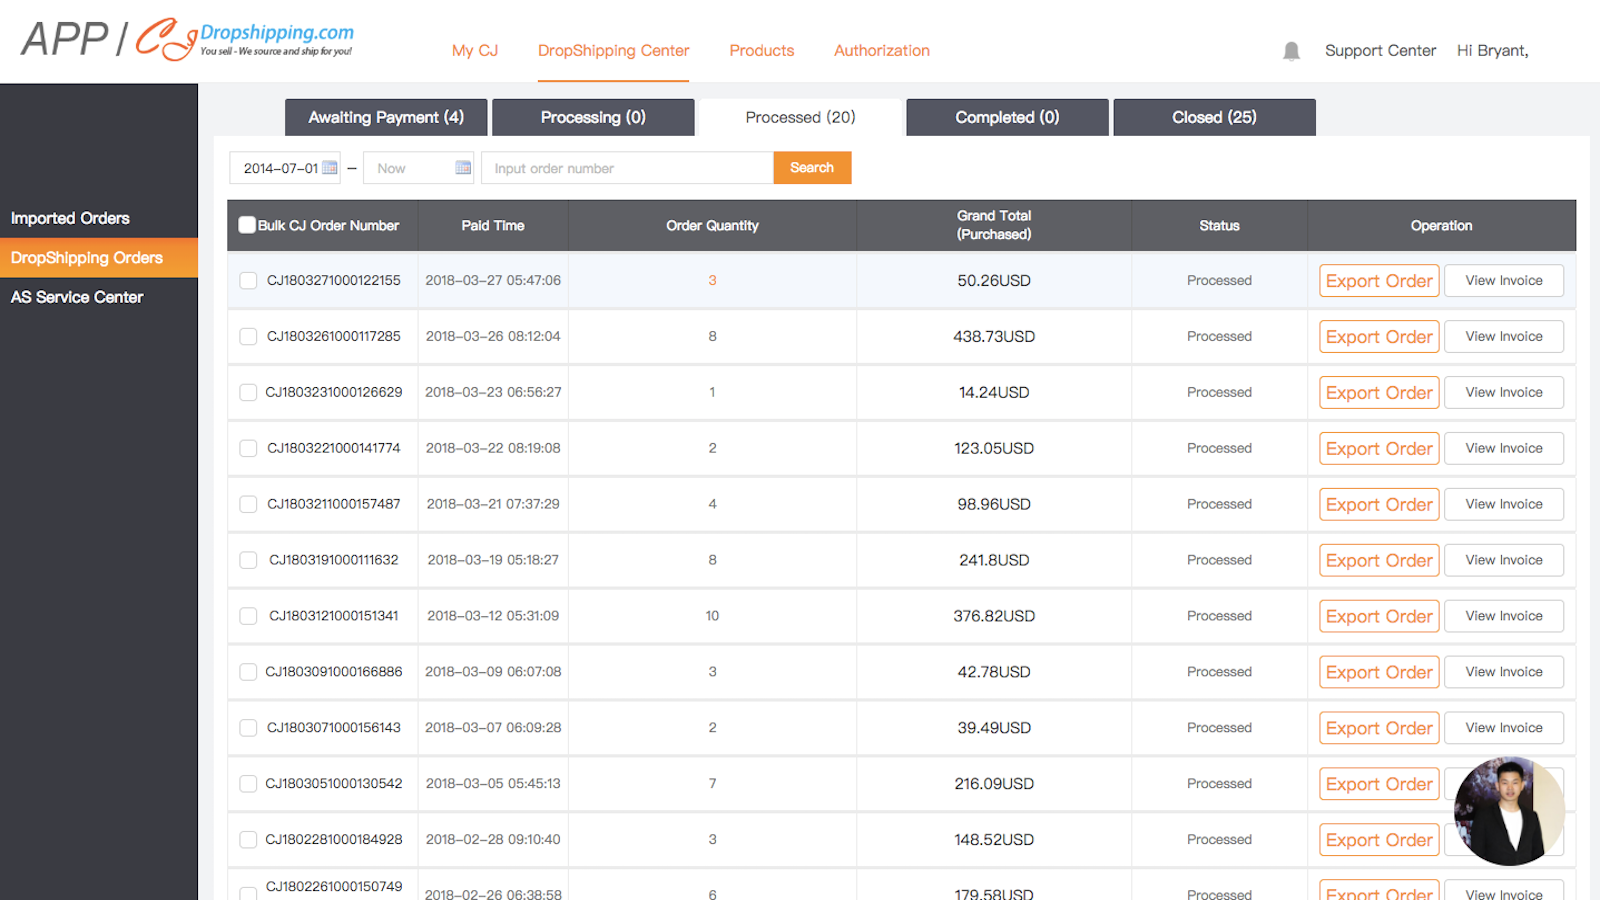1600x900 pixels.
Task: Check the box for order CJ1803271000122155
Action: (248, 281)
